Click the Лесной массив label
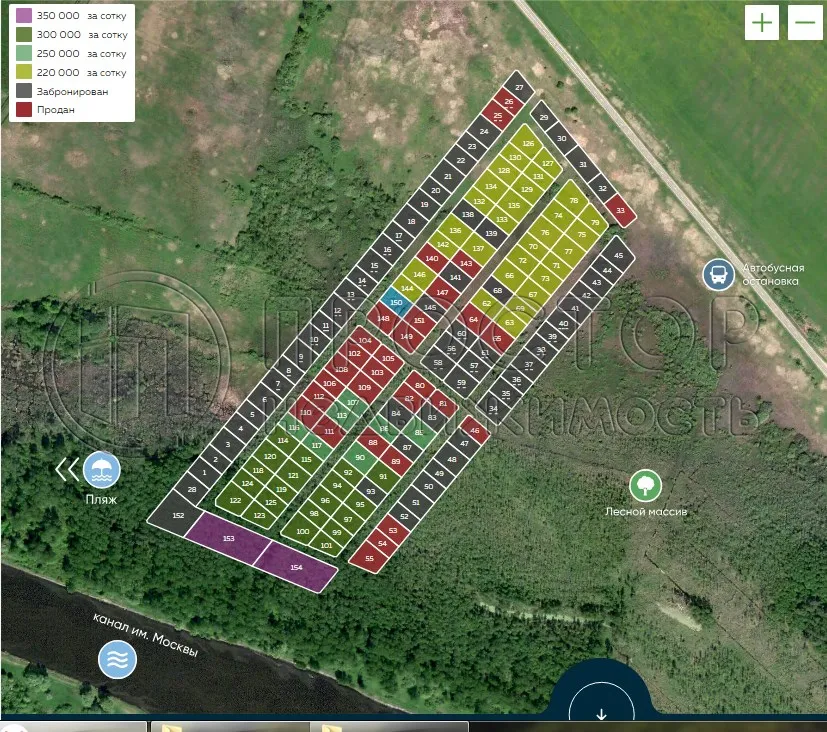827x732 pixels. click(646, 511)
